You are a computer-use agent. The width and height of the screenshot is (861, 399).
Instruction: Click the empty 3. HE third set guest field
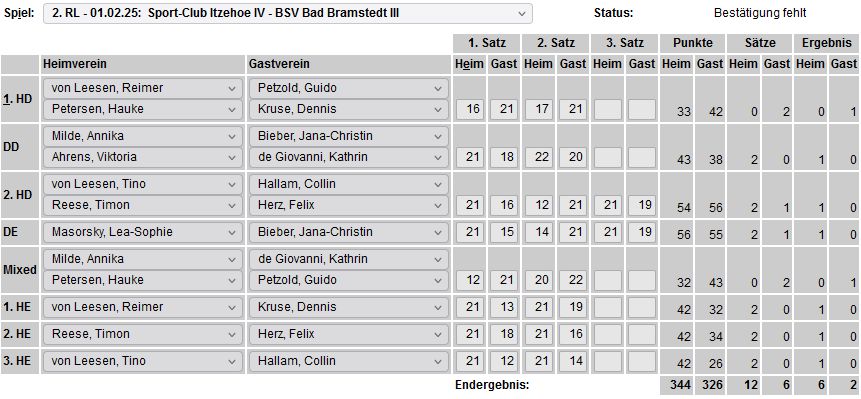pyautogui.click(x=642, y=361)
